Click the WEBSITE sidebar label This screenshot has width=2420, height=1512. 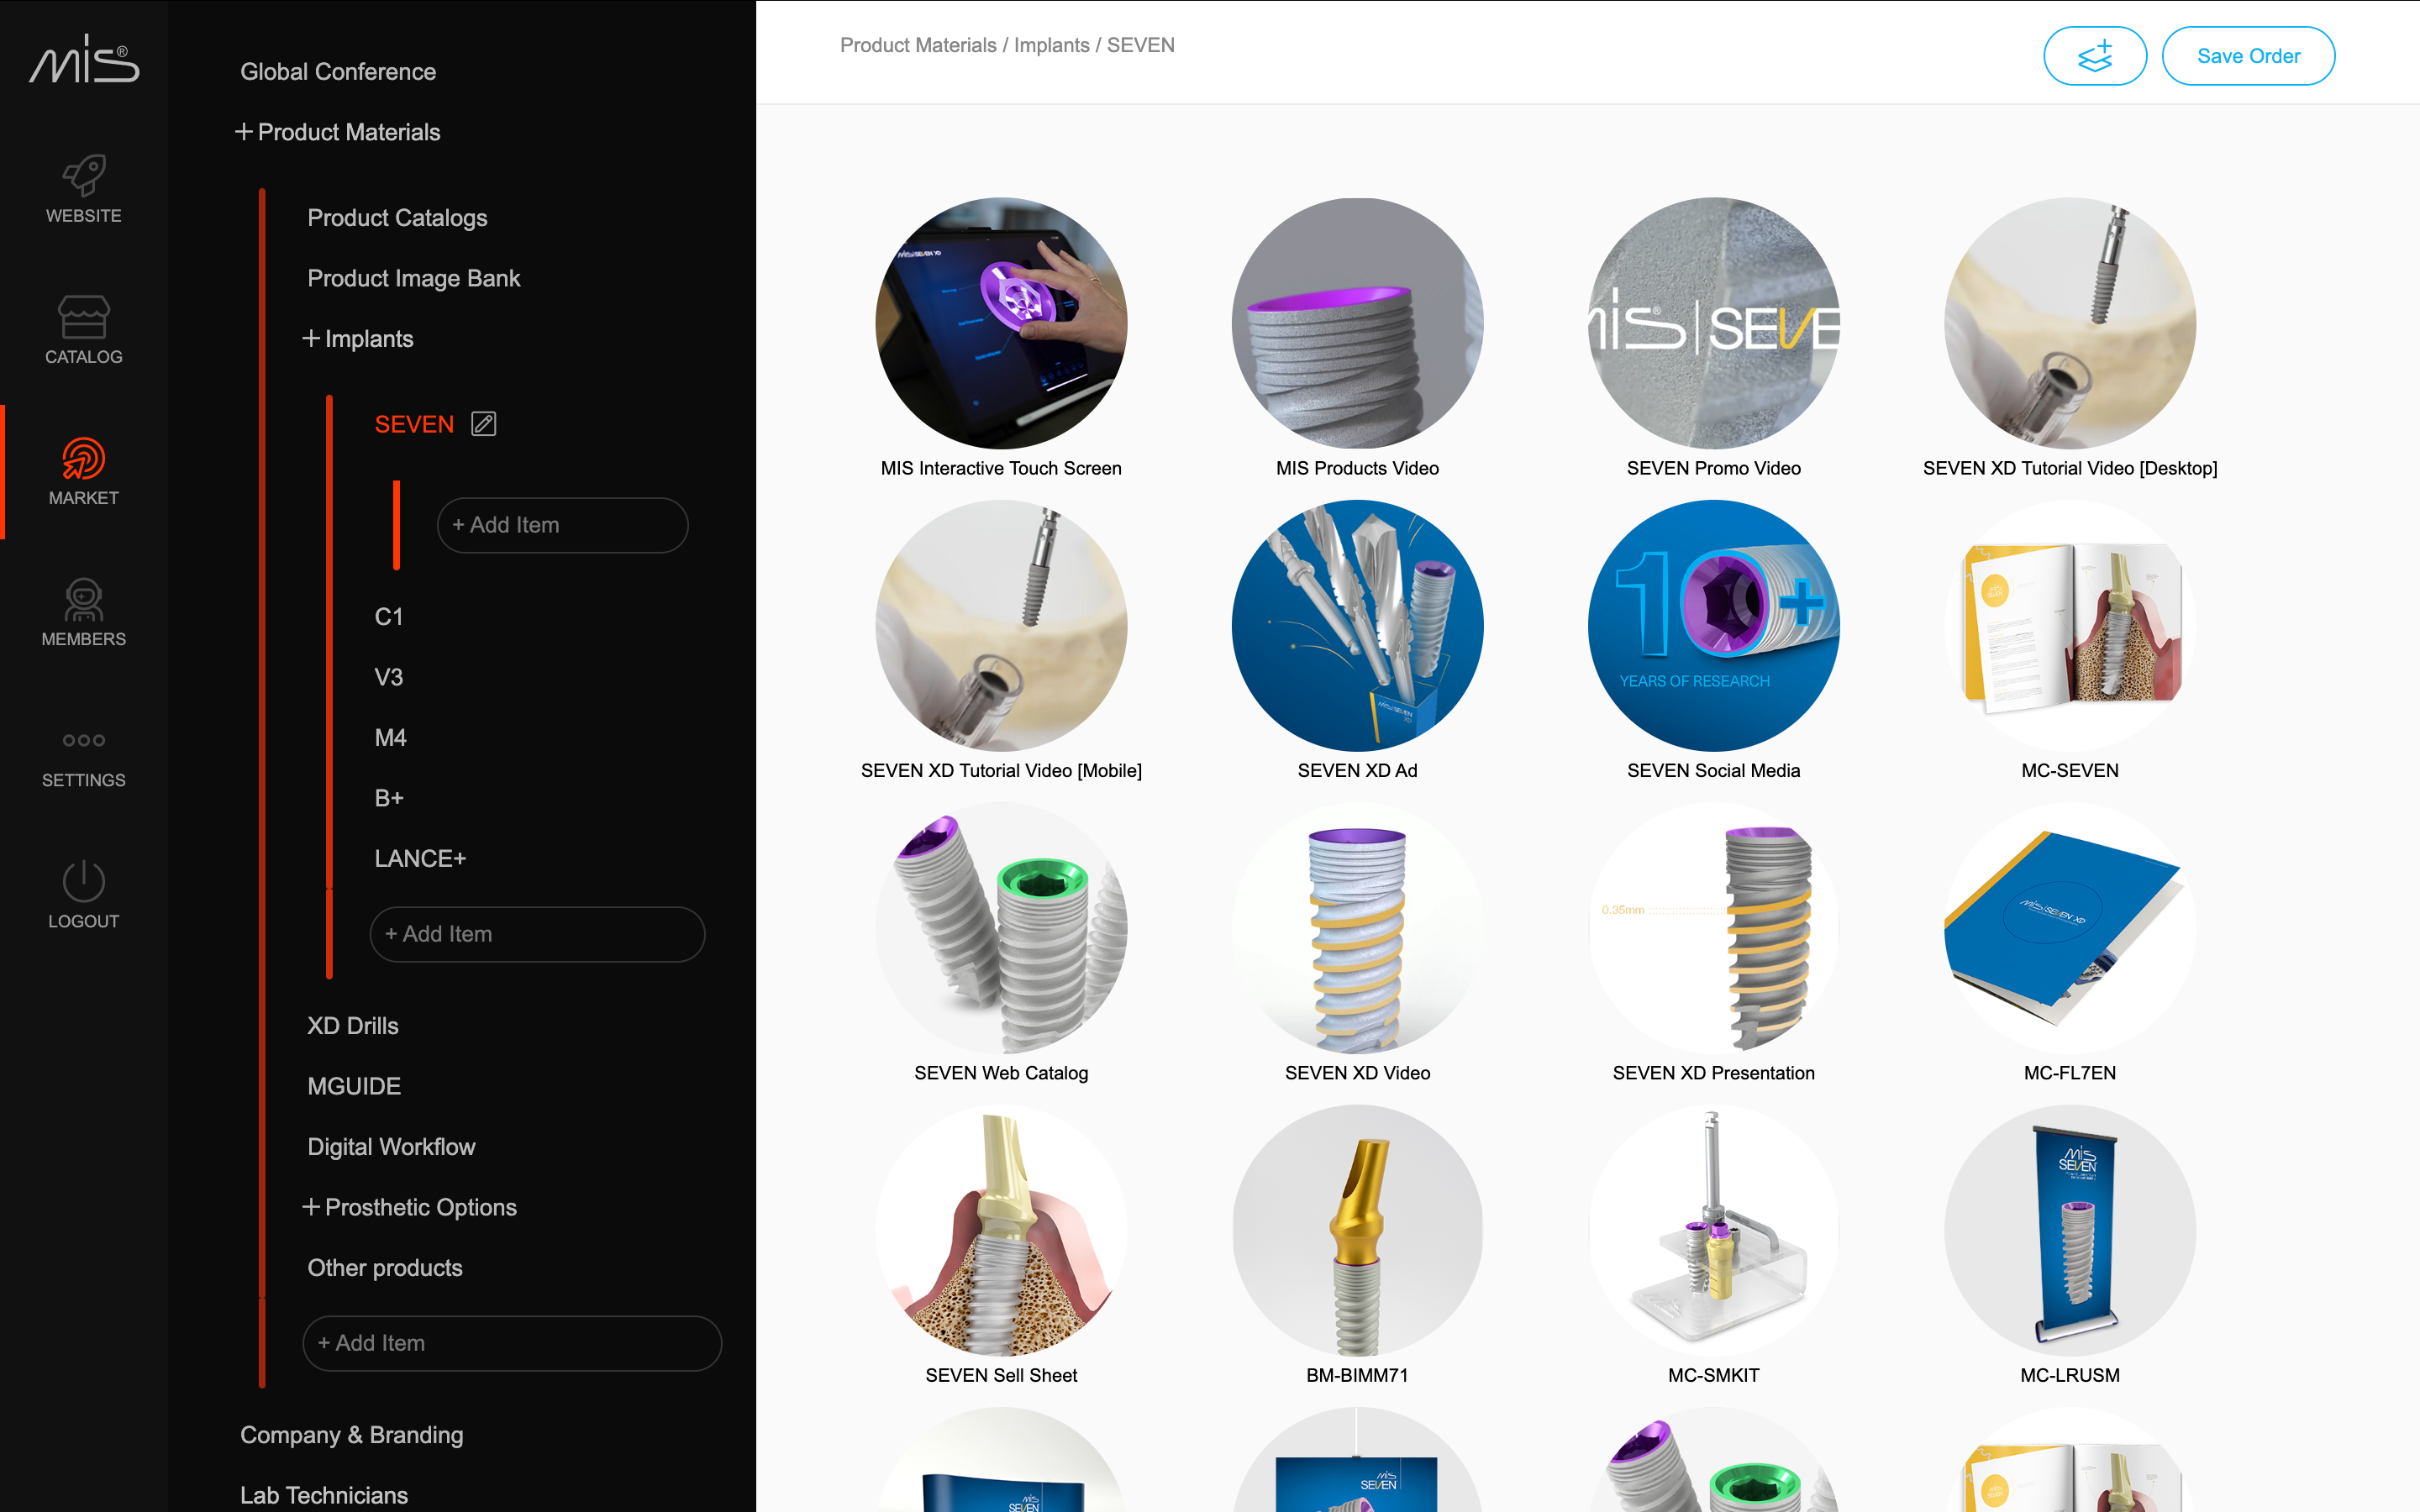point(84,216)
